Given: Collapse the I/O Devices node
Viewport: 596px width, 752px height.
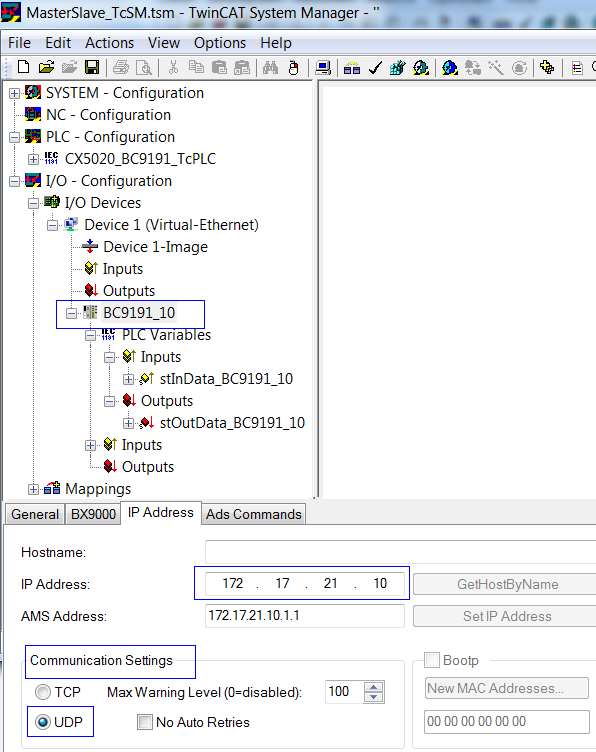Looking at the screenshot, I should click(33, 203).
